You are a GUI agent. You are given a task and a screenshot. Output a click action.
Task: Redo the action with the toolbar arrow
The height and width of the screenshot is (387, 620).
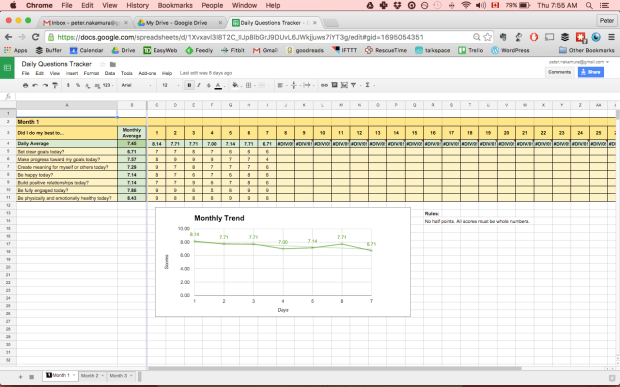(45, 85)
